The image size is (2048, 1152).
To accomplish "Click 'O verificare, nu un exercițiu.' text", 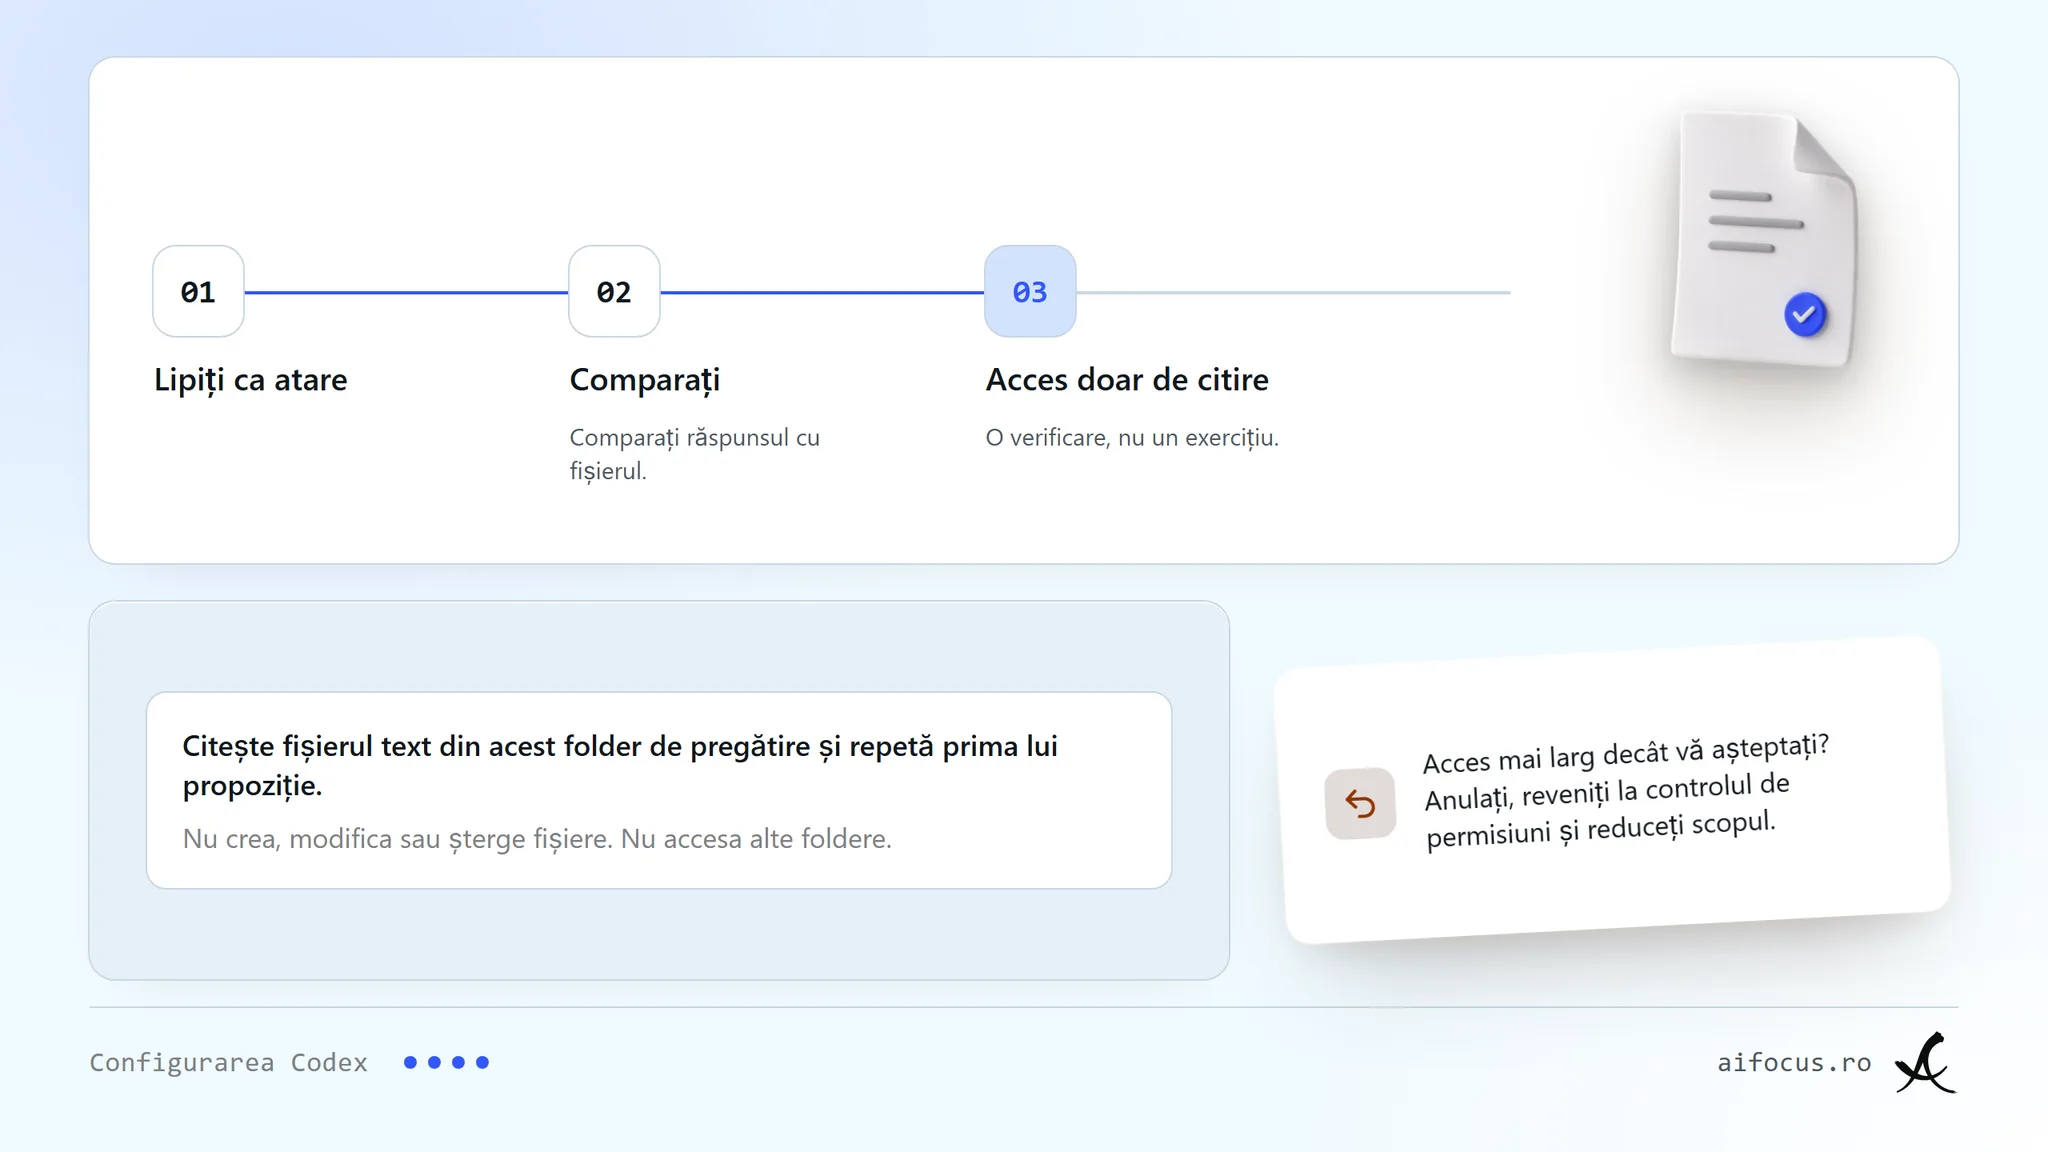I will [x=1132, y=438].
